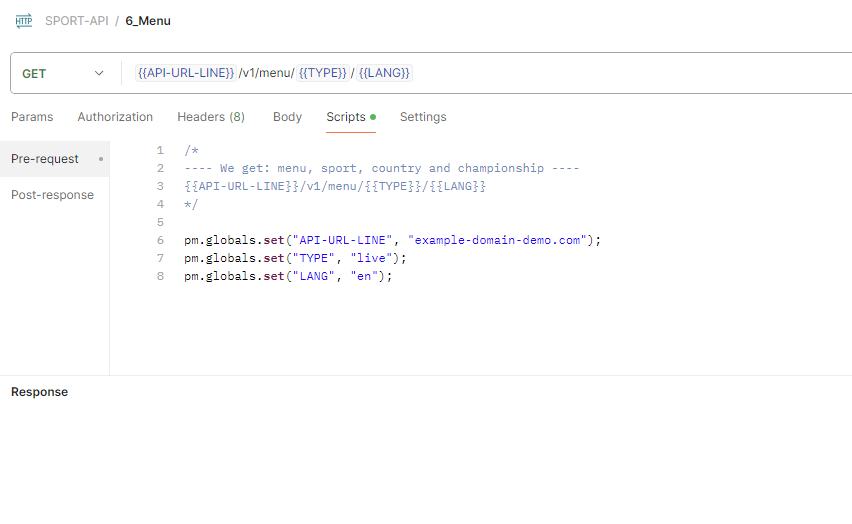This screenshot has width=852, height=524.
Task: Click the HTTP request icon
Action: [x=23, y=21]
